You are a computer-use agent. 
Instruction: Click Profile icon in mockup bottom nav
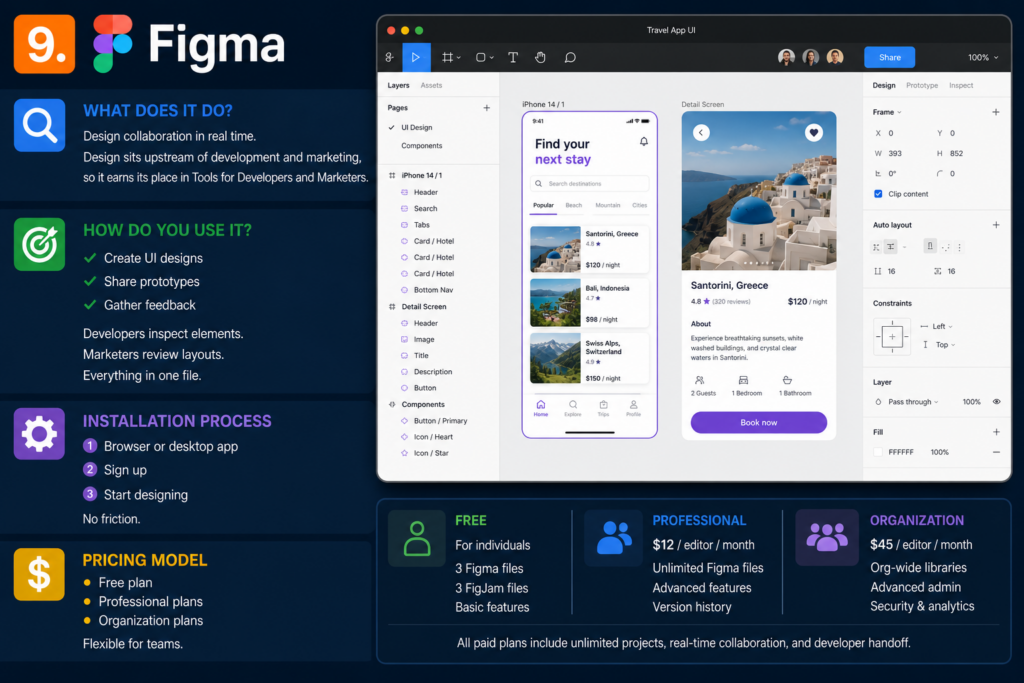[x=633, y=409]
